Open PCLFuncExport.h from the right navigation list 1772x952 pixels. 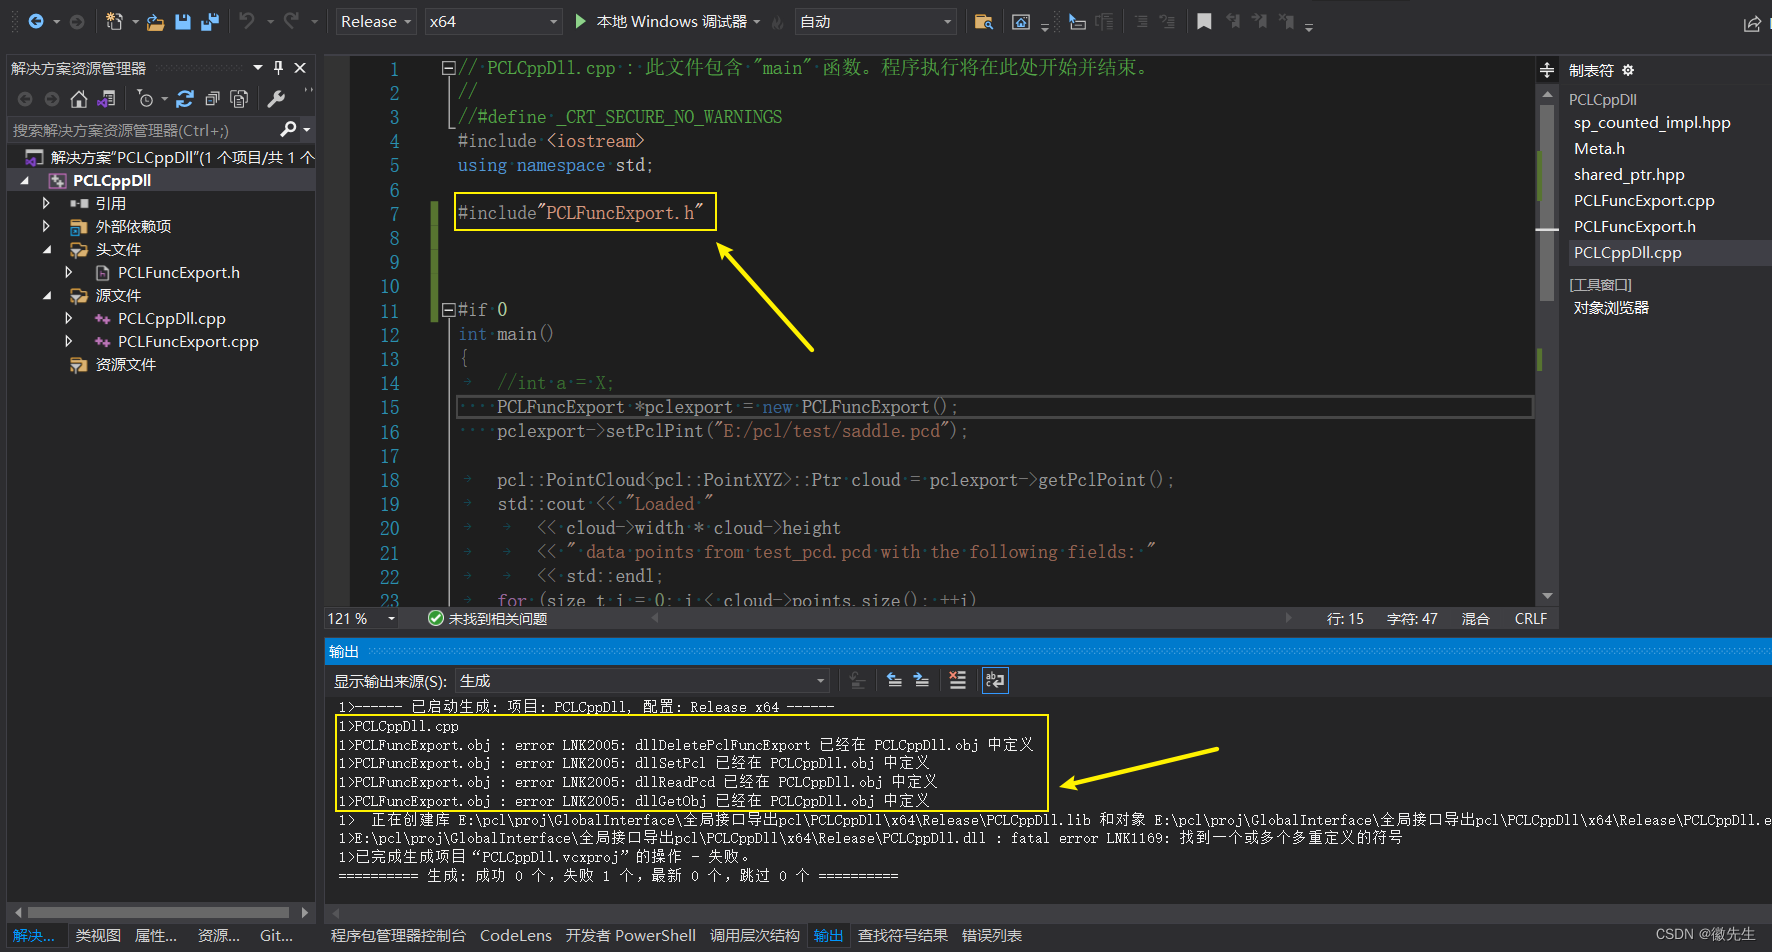[1634, 226]
